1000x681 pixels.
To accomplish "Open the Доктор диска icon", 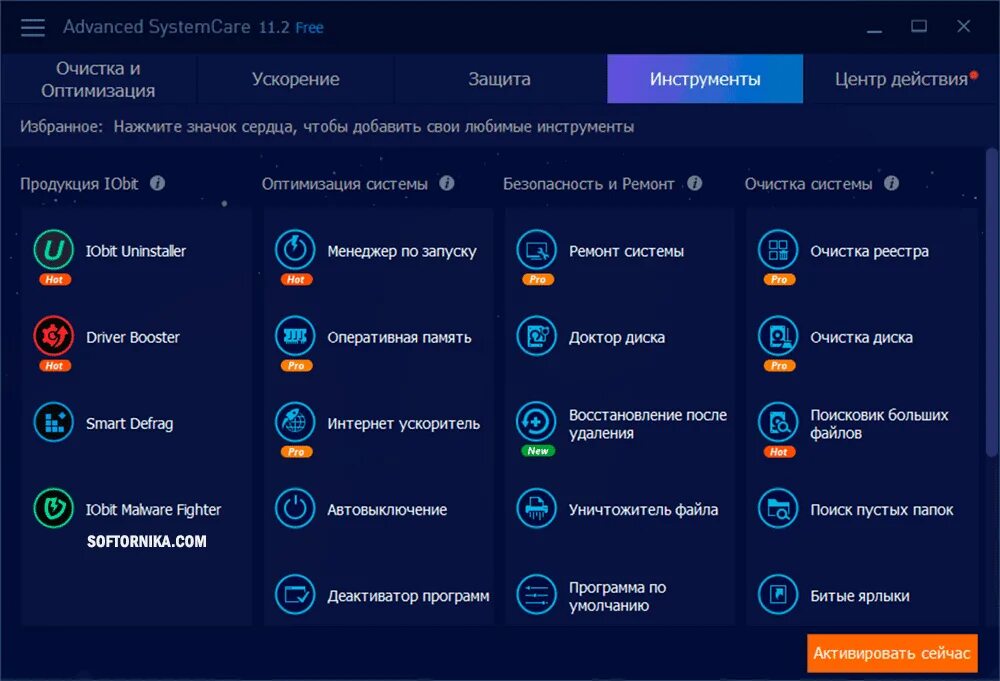I will 536,335.
